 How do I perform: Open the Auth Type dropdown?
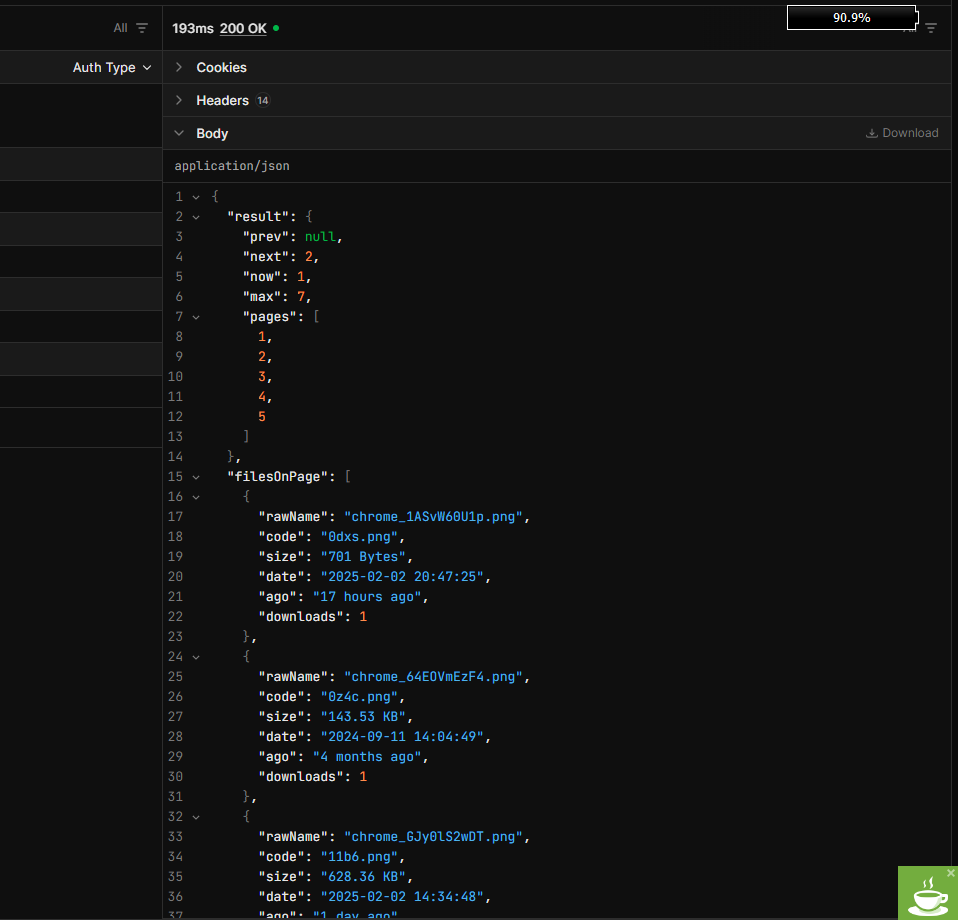[112, 67]
